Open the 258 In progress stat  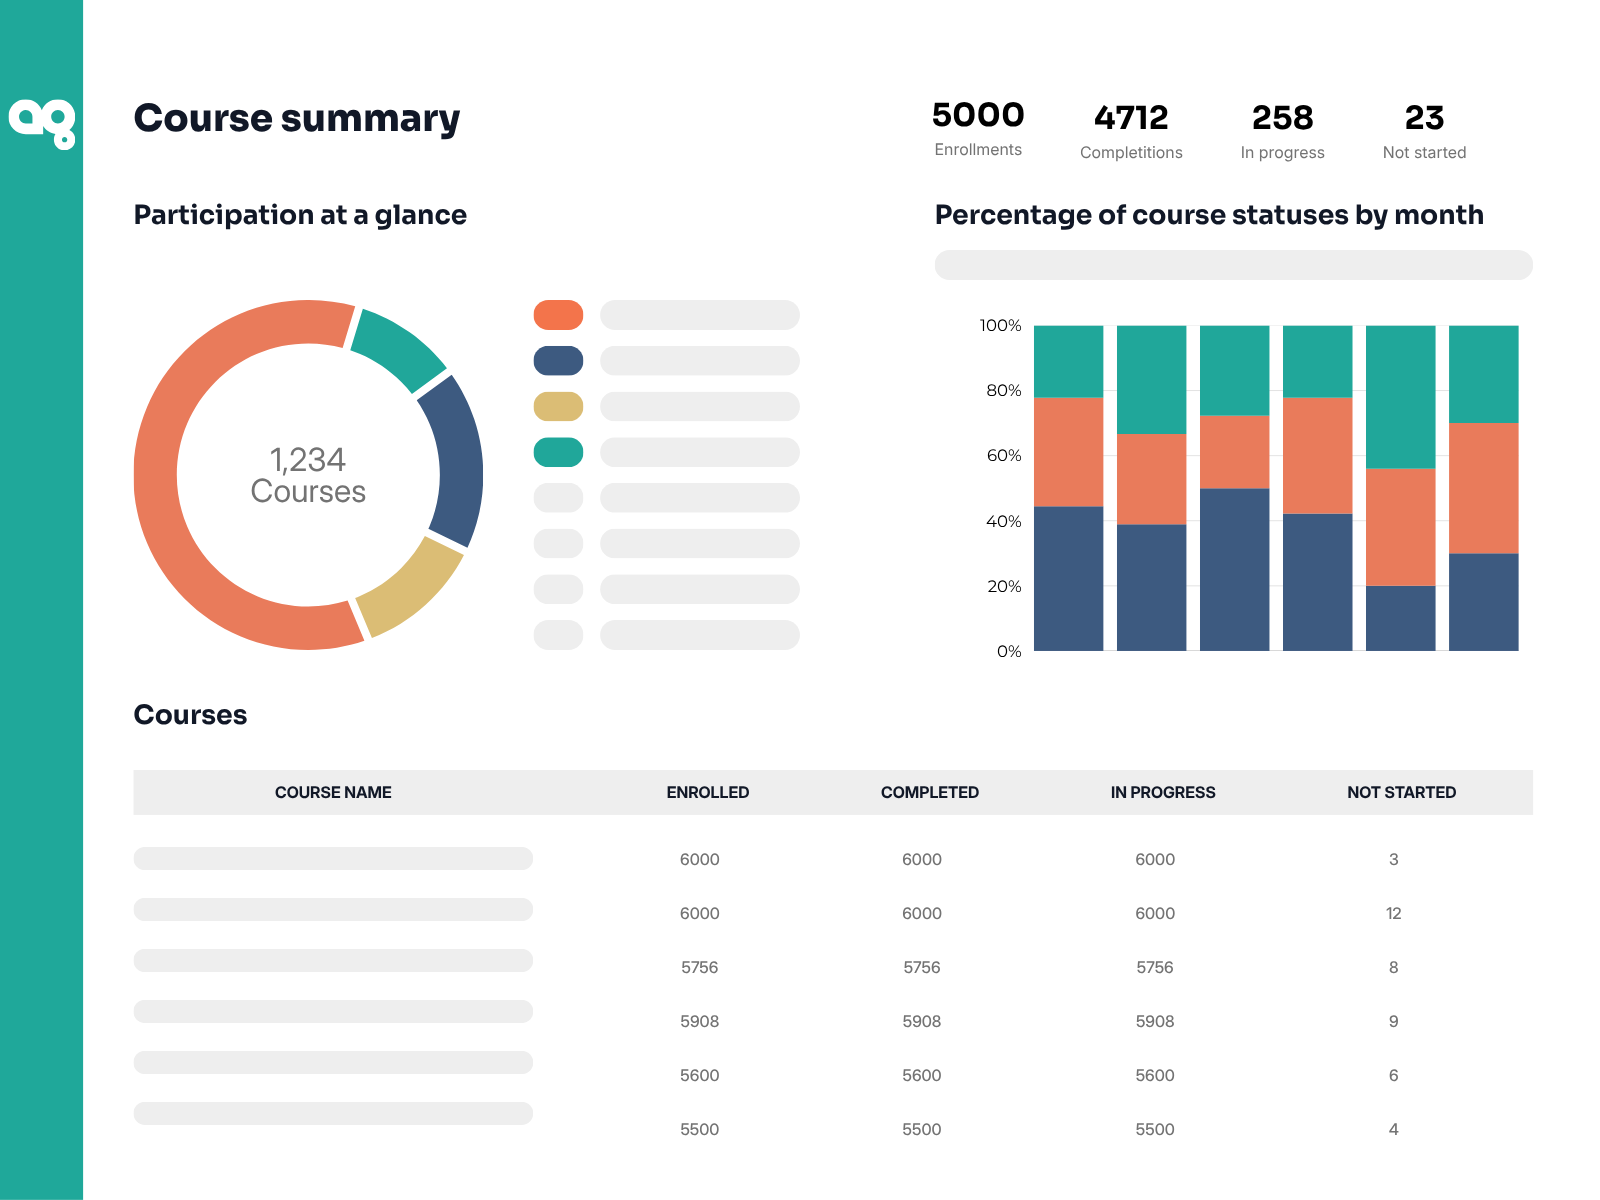pos(1282,131)
